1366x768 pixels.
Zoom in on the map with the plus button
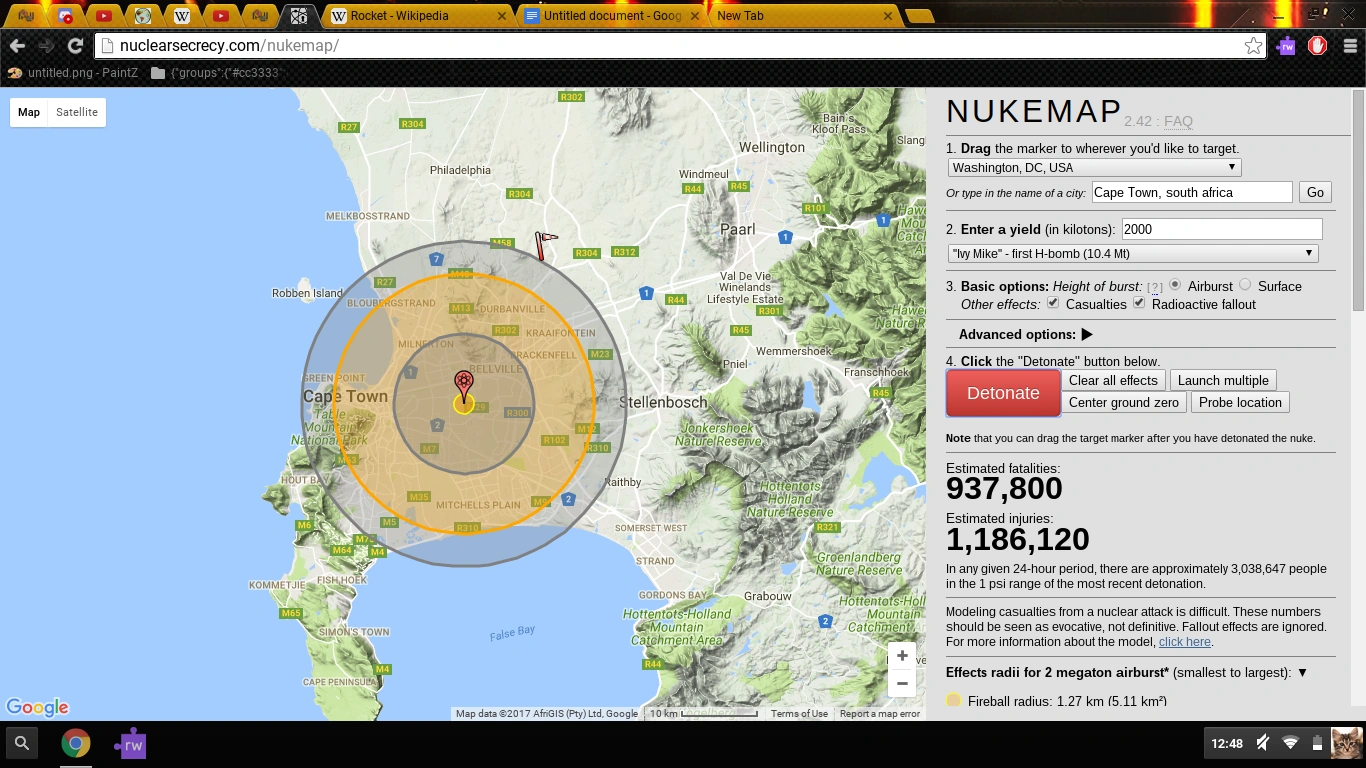coord(902,656)
